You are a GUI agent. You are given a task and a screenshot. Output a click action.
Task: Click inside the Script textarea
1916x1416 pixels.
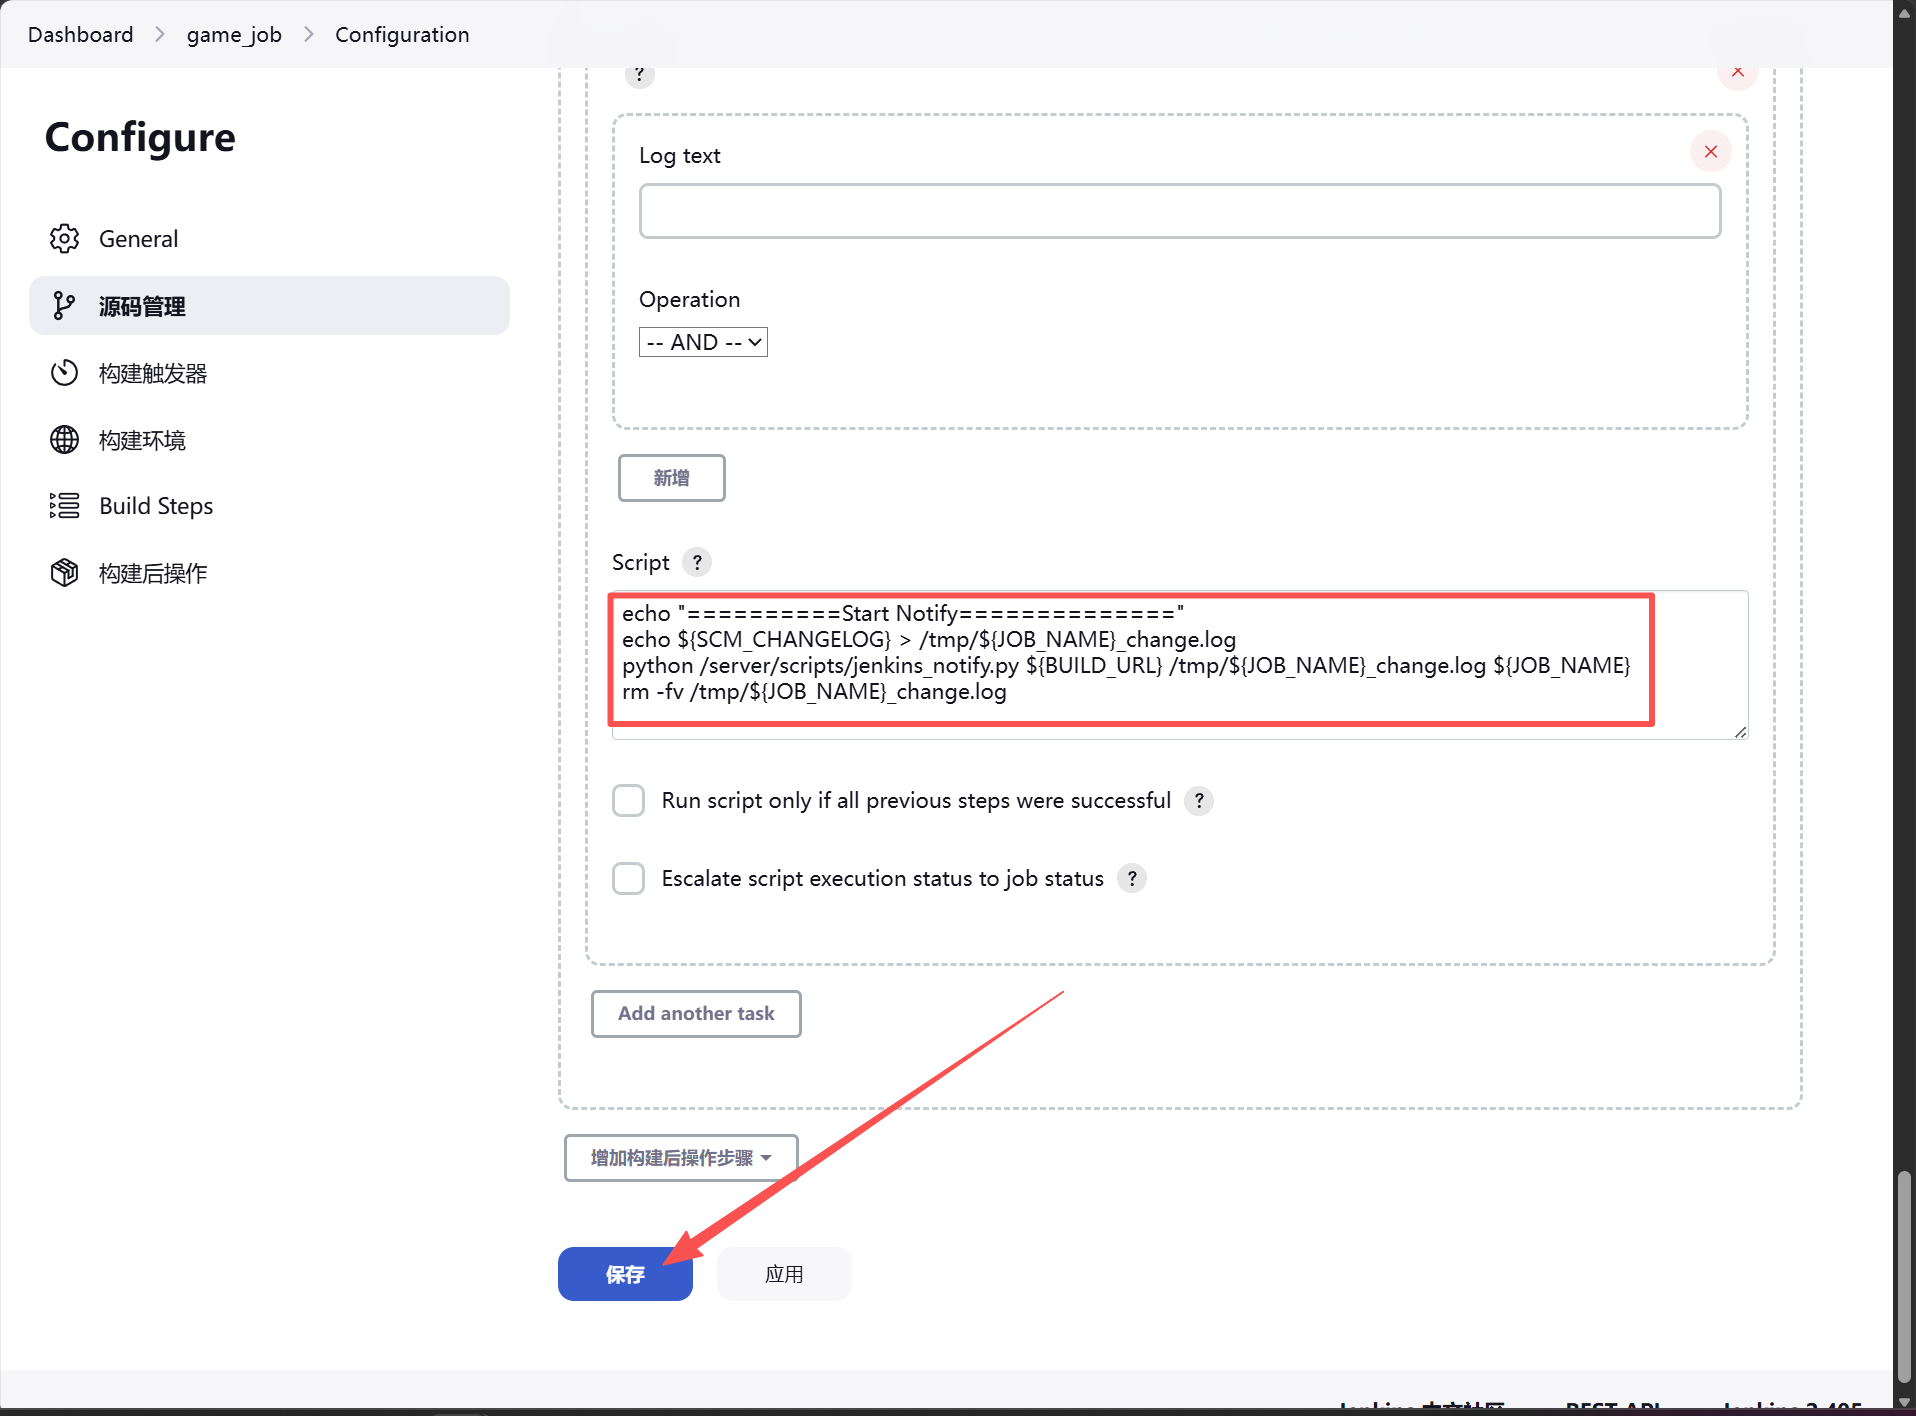point(1180,665)
